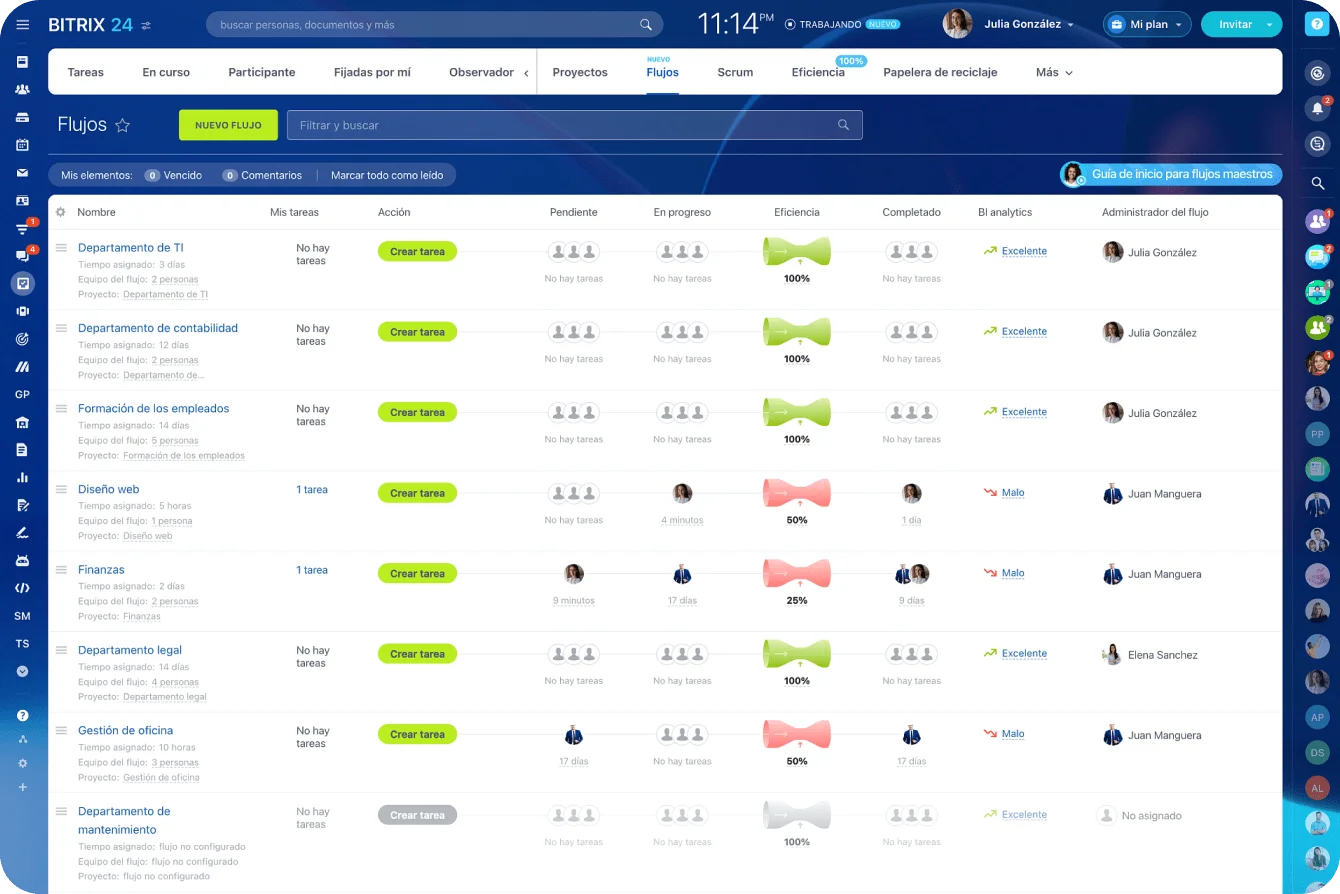
Task: Open the Julia González profile dropdown
Action: pos(1028,24)
